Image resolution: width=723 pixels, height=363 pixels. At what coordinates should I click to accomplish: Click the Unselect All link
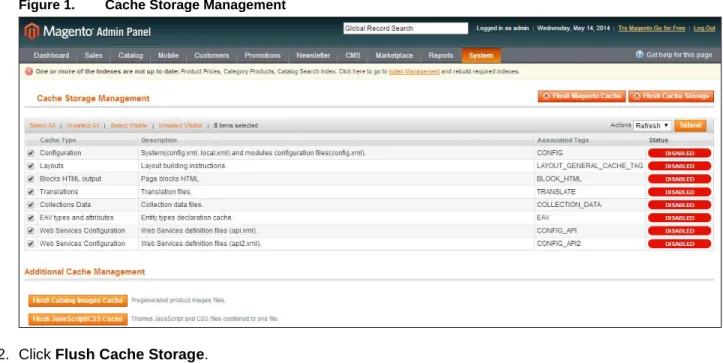pos(83,125)
